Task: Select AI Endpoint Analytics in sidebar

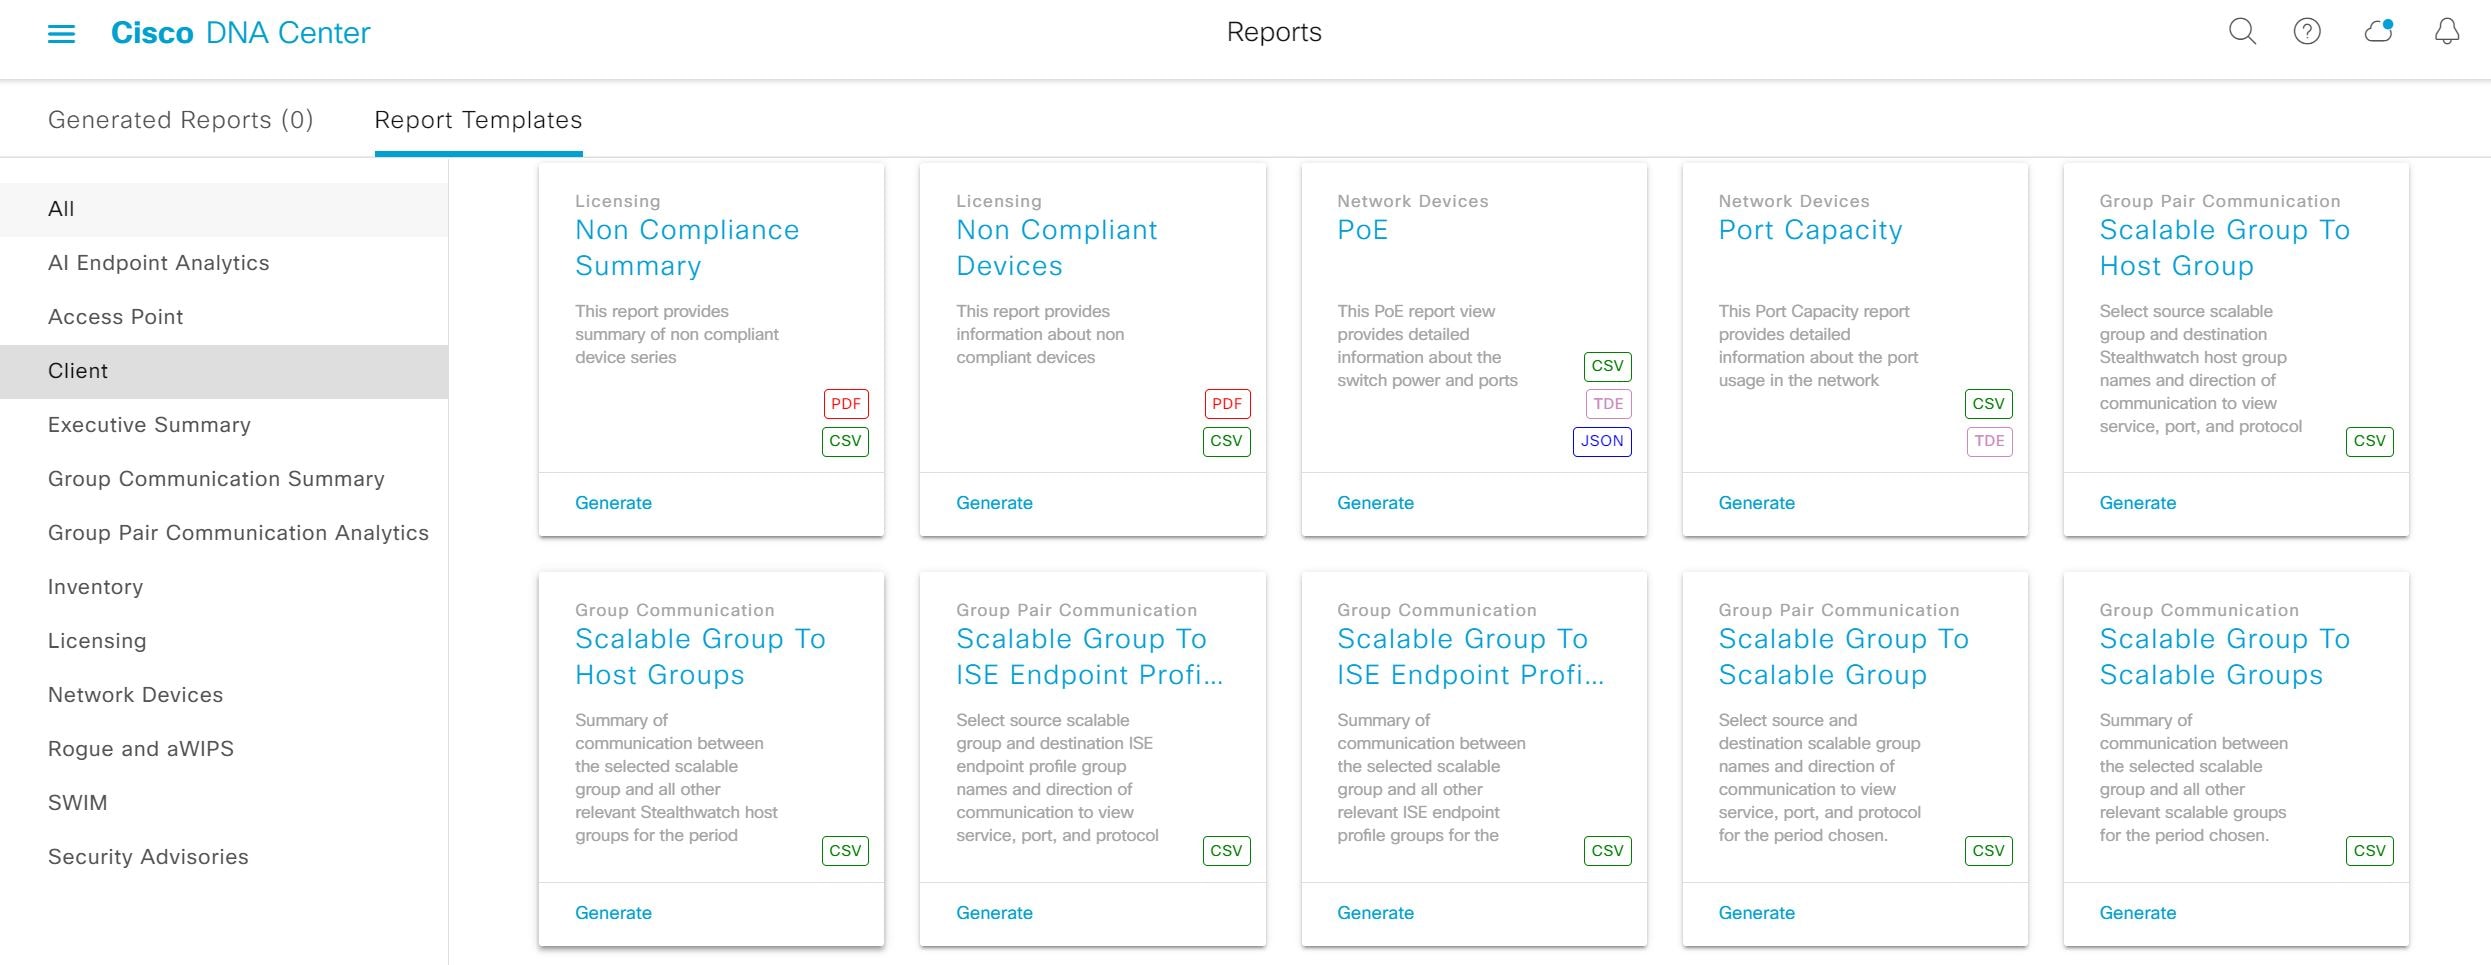Action: [159, 263]
